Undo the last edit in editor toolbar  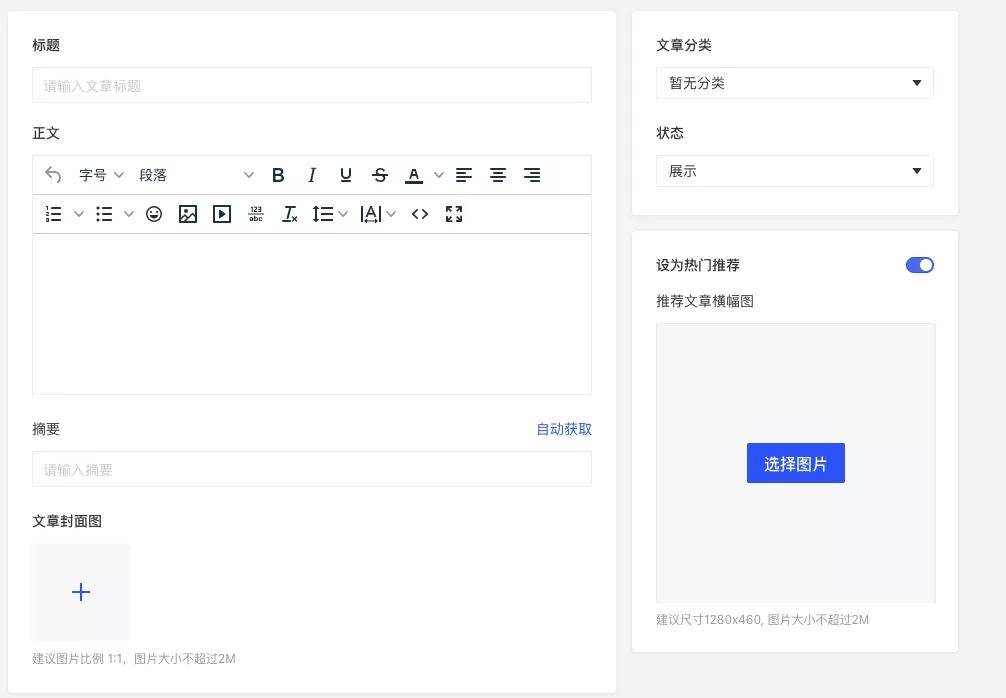(53, 174)
